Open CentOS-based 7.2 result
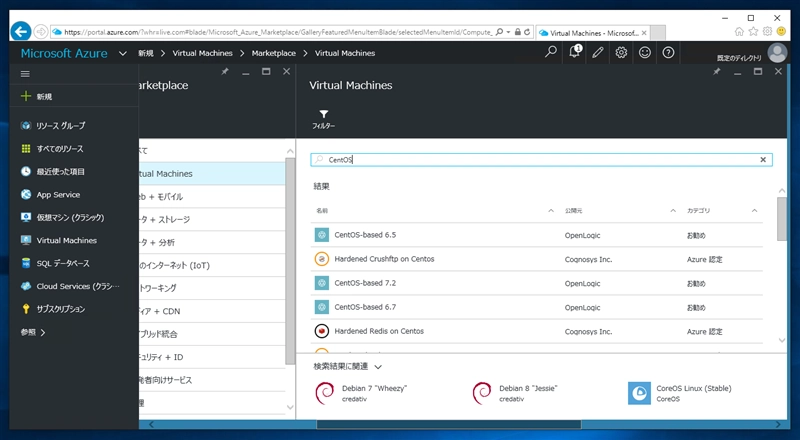Viewport: 800px width, 440px height. coord(537,283)
